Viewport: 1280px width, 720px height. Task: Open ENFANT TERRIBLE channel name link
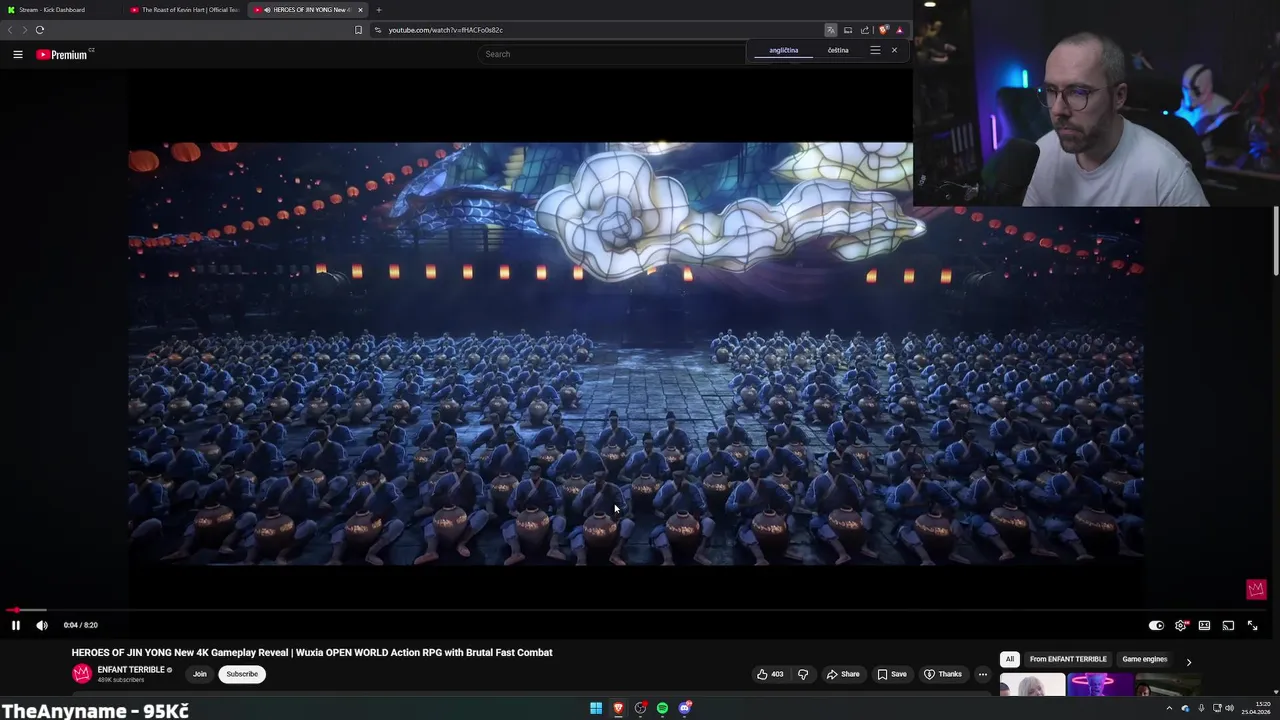click(x=131, y=670)
